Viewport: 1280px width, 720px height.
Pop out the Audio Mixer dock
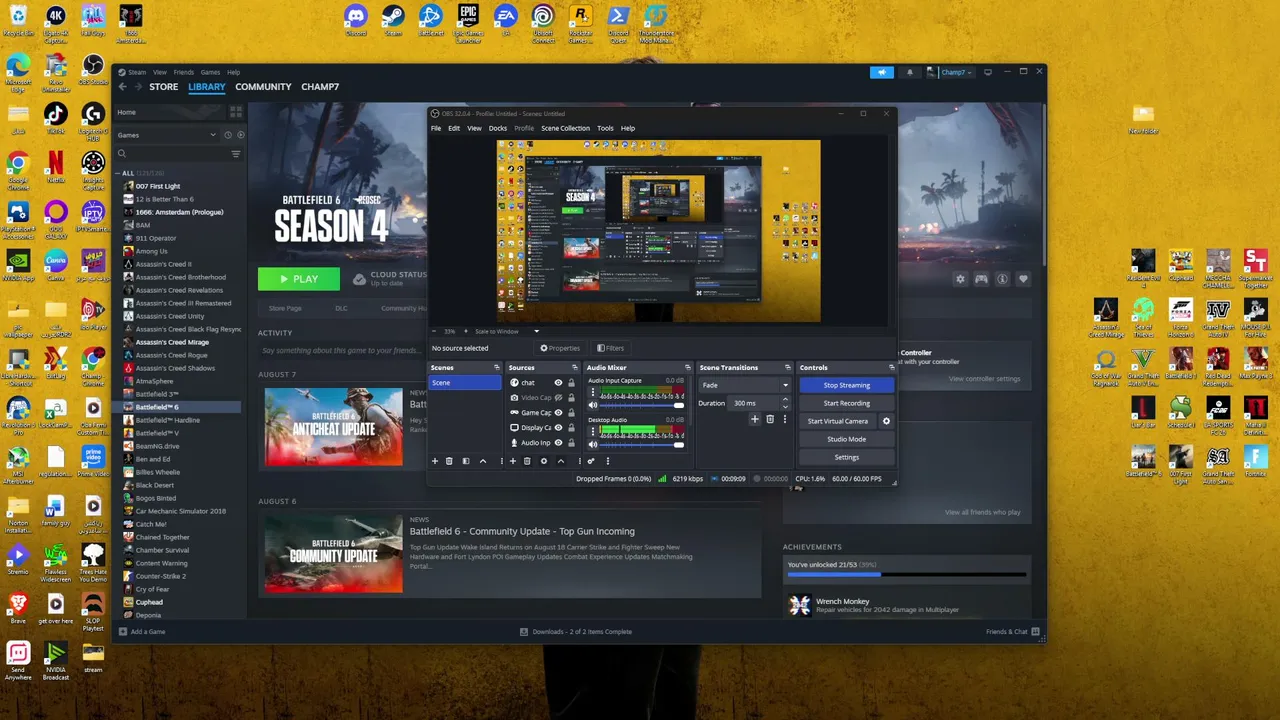click(x=688, y=368)
